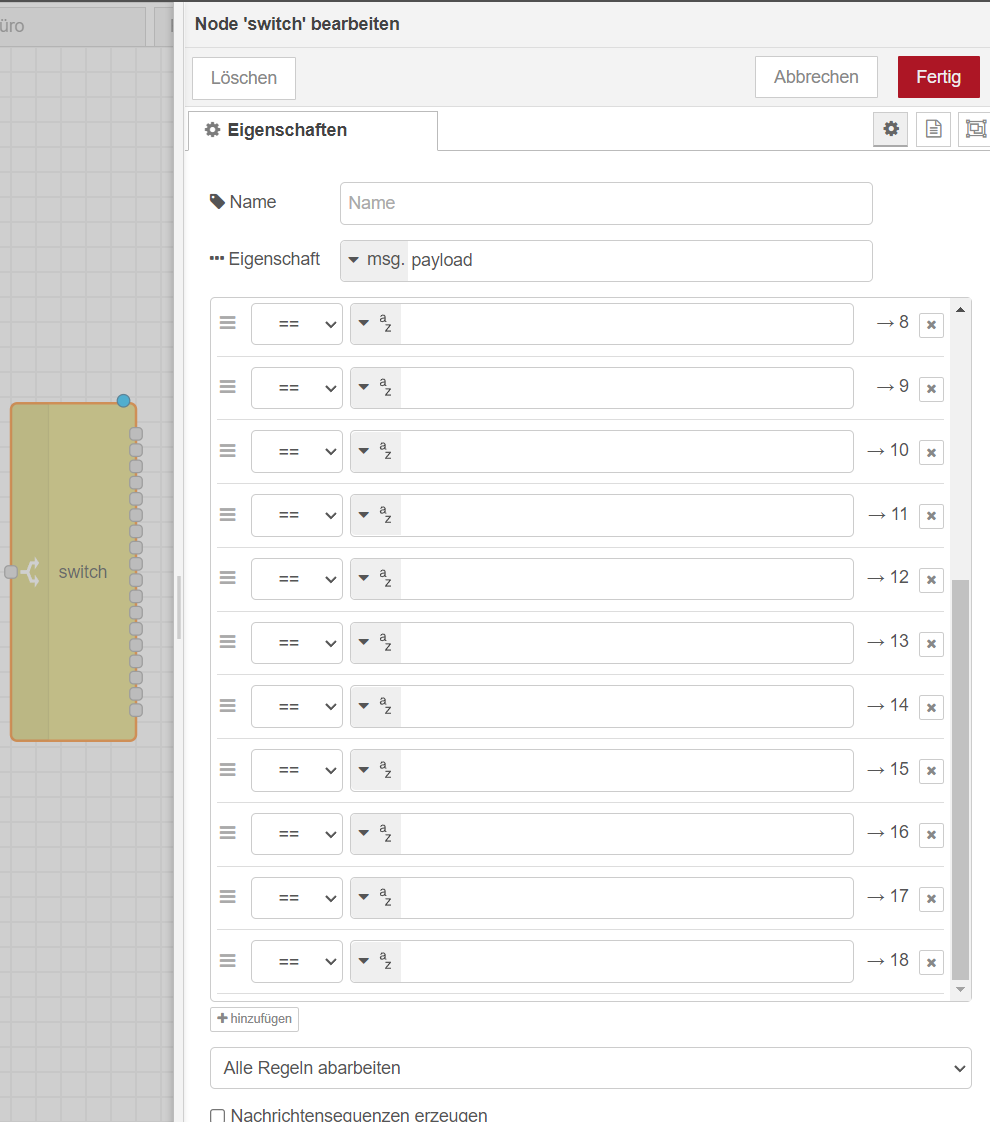Delete rule for output 15

[x=931, y=771]
